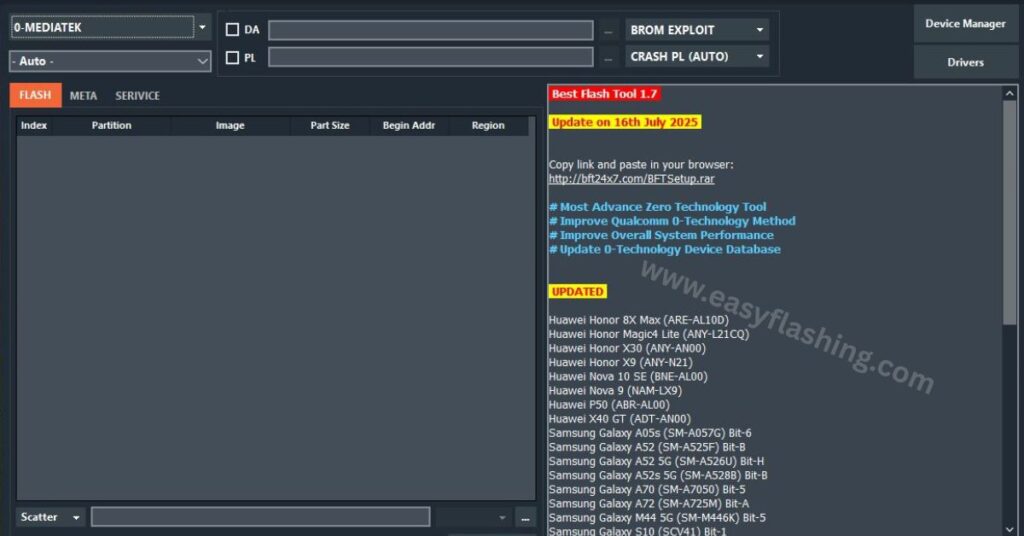The width and height of the screenshot is (1024, 536).
Task: Click 'Huawei Honor 8X Max (ARE-AL10D)' entry
Action: [639, 320]
